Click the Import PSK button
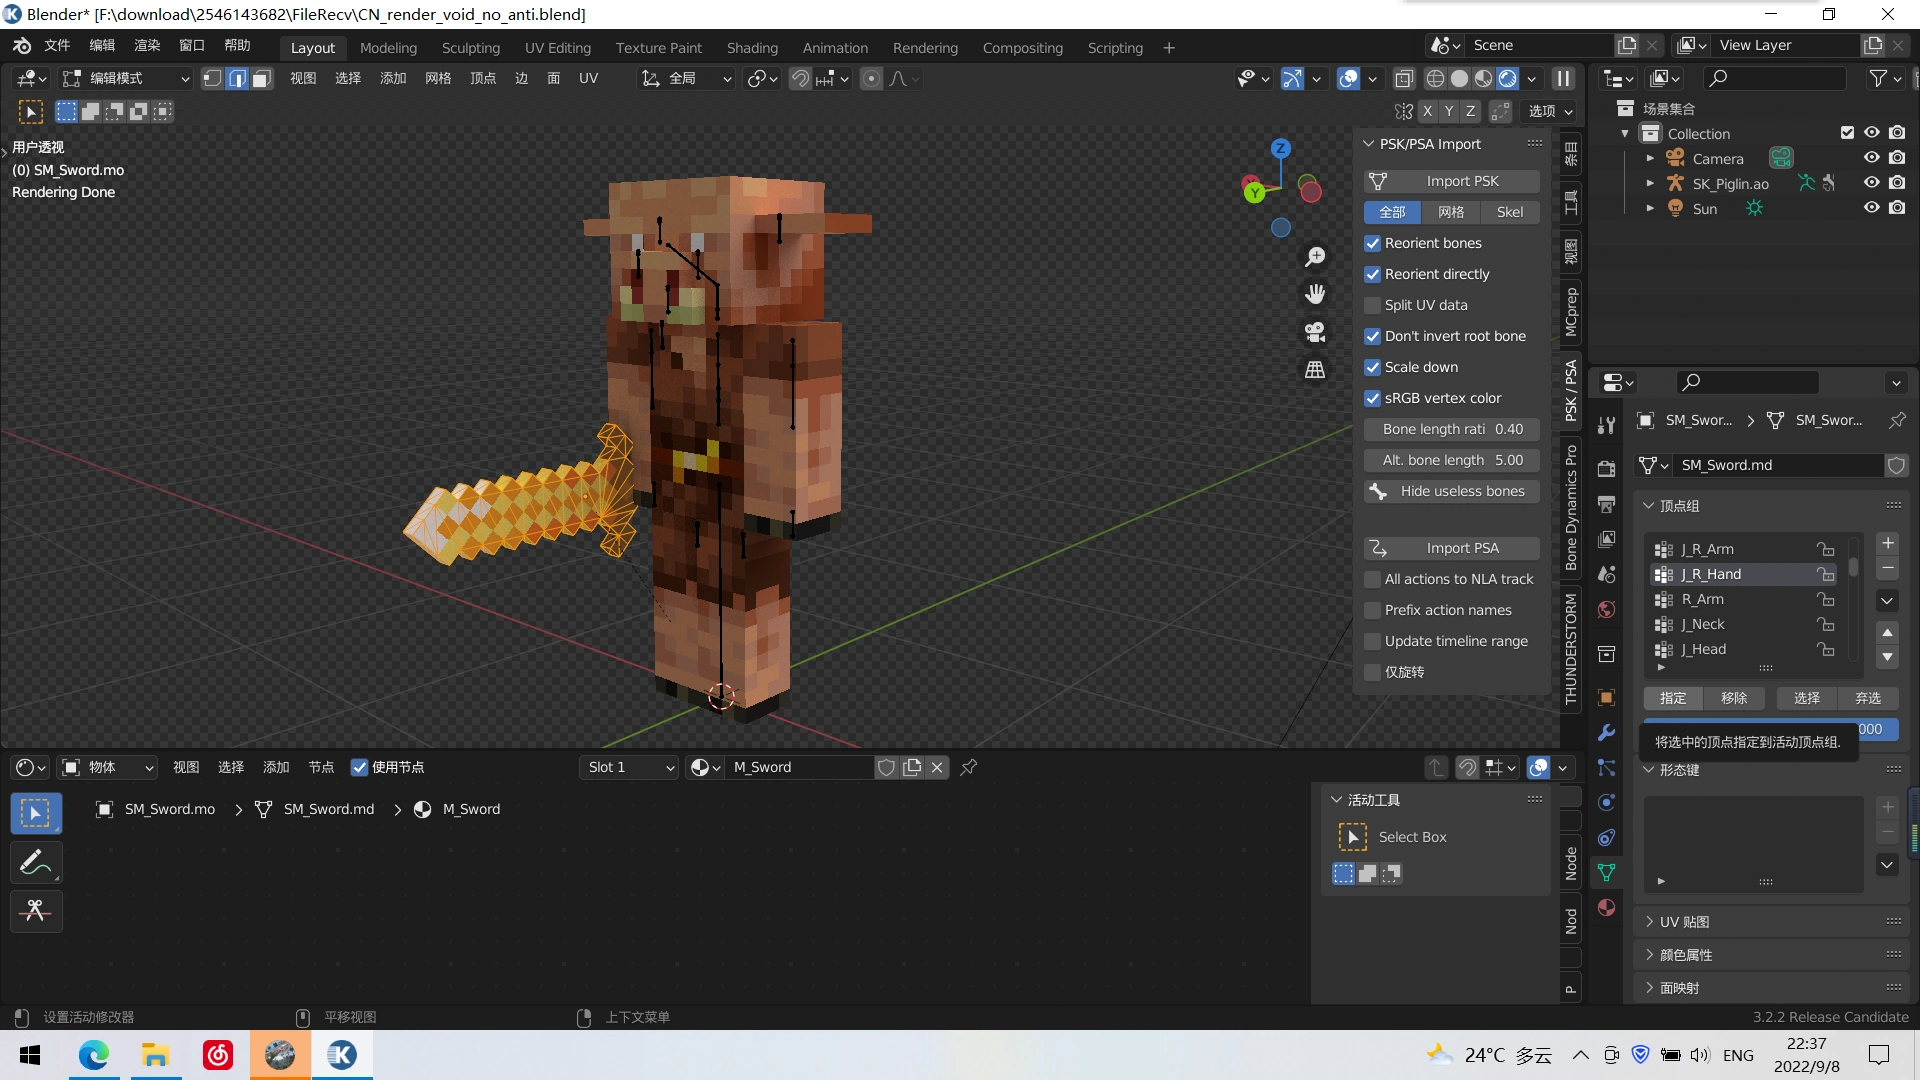 [x=1452, y=181]
